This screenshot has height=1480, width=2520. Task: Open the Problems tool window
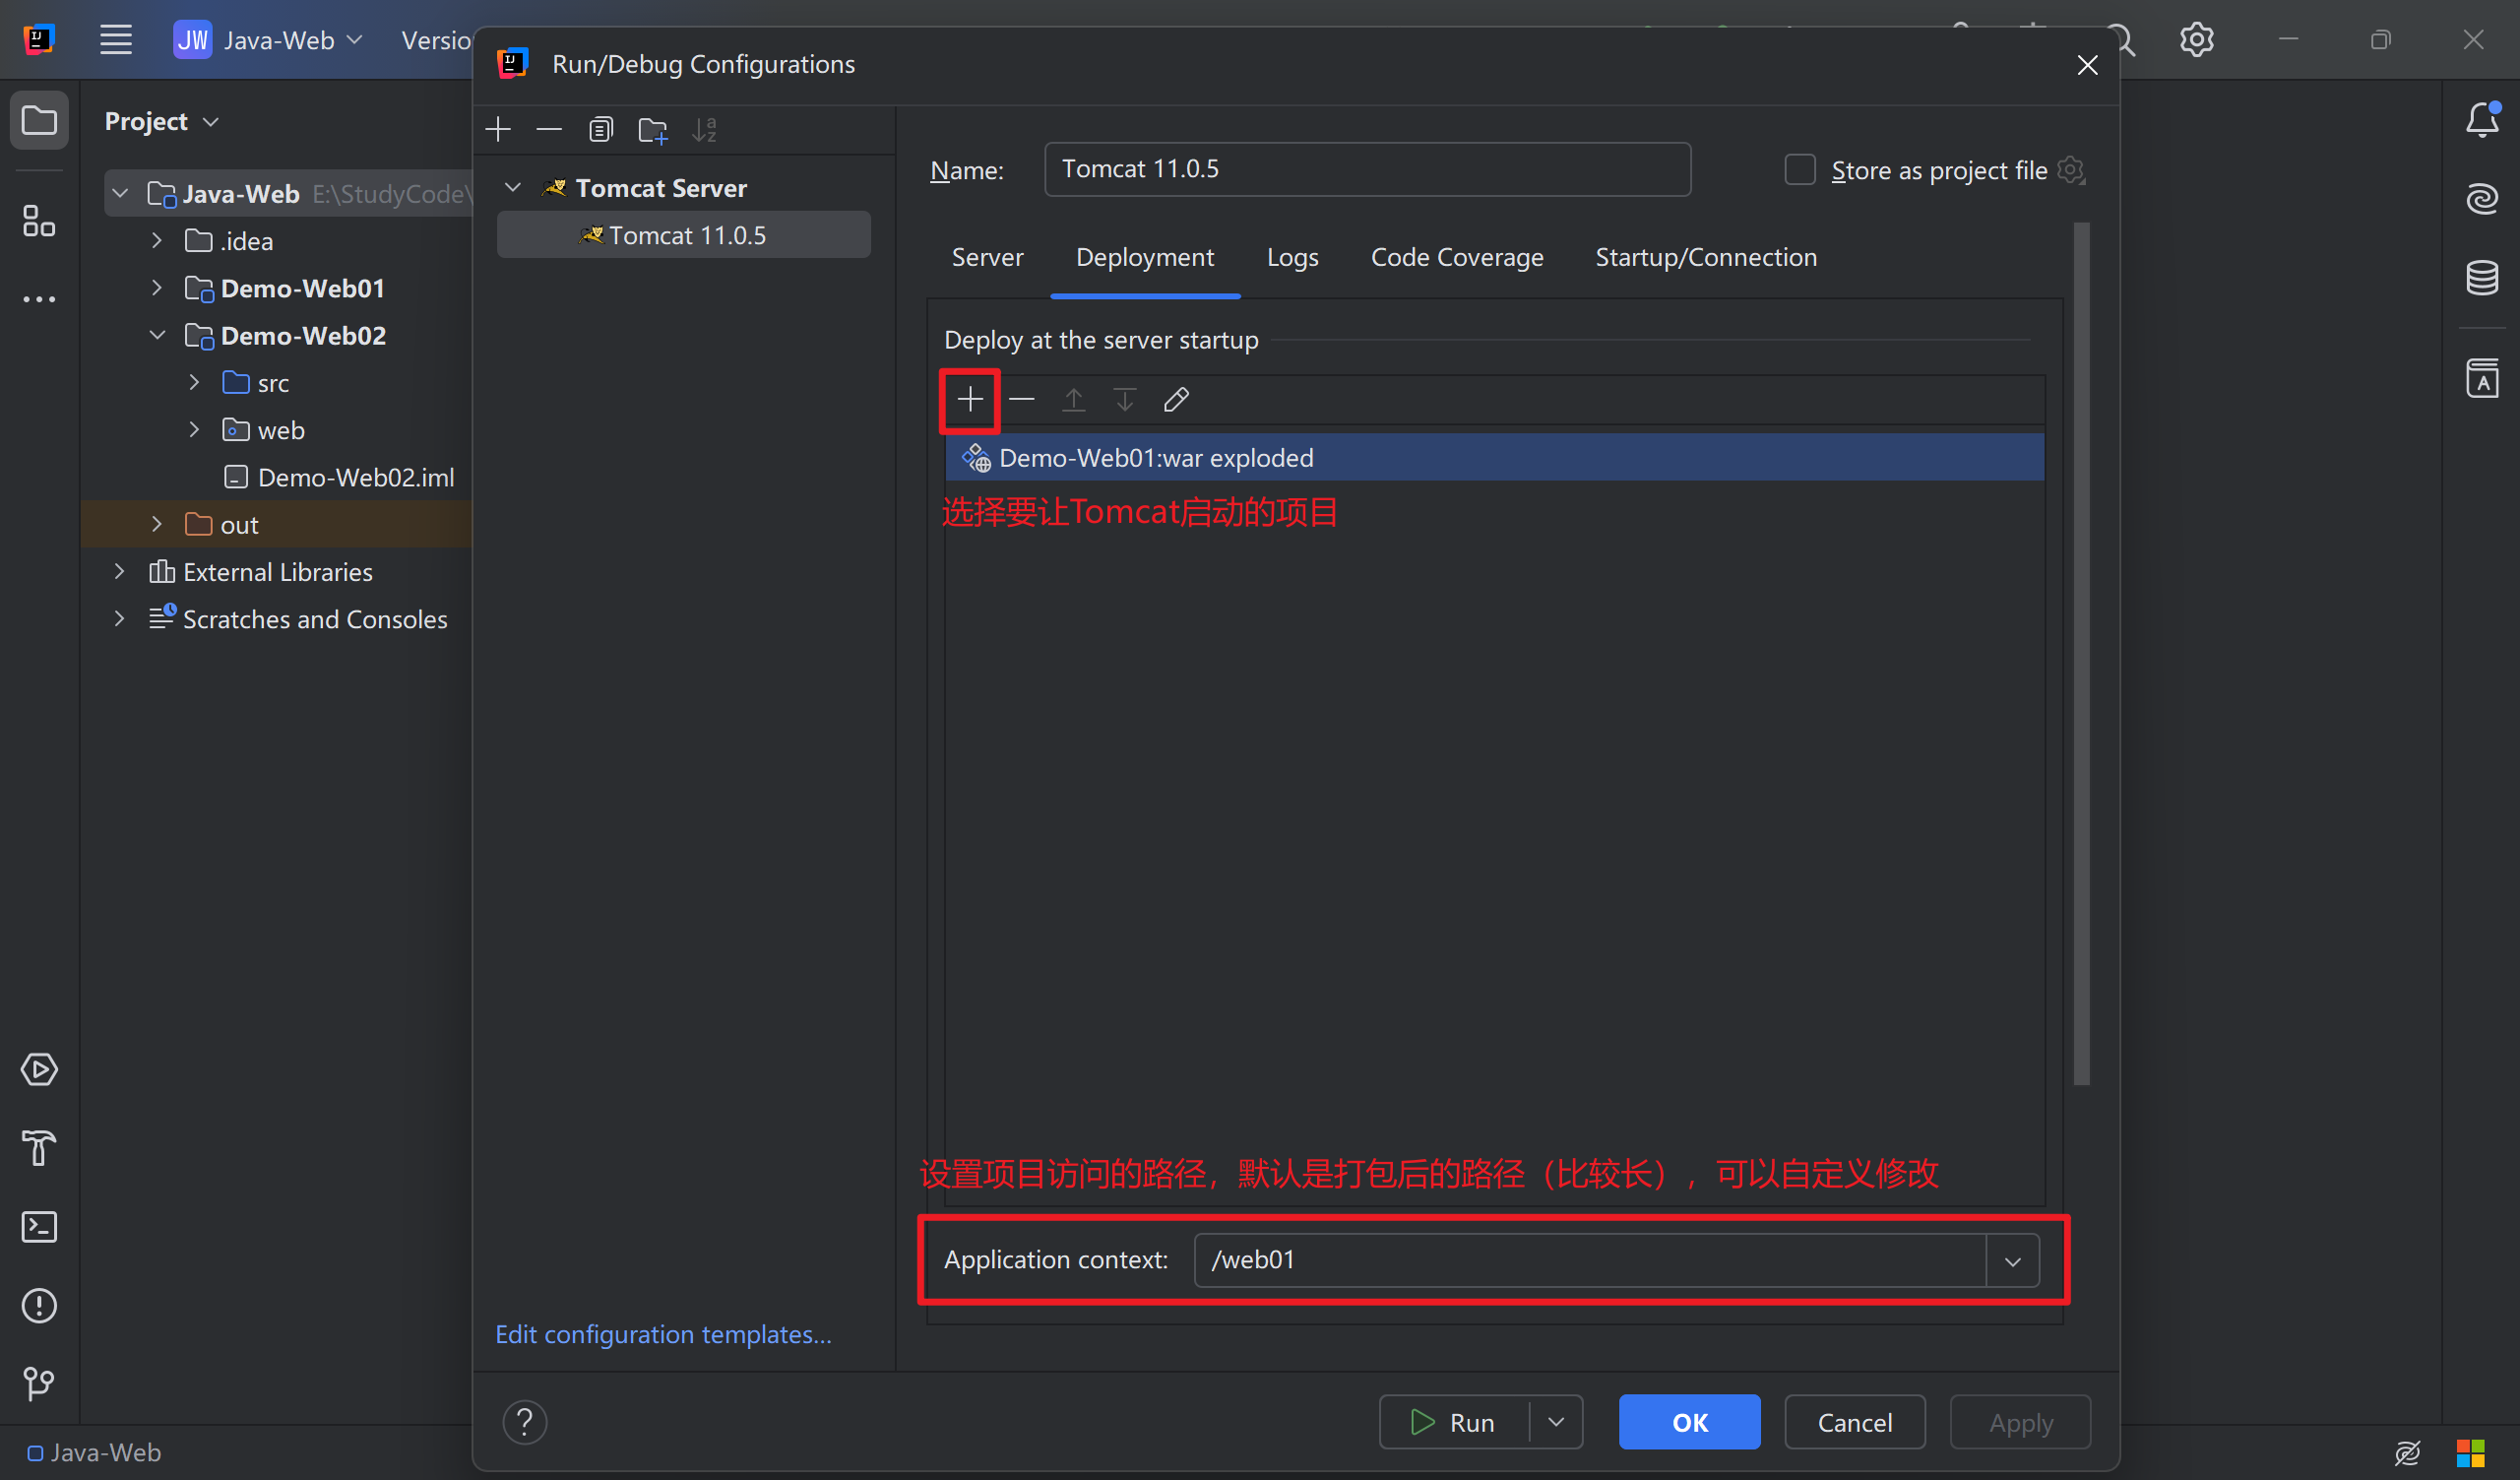[x=39, y=1305]
